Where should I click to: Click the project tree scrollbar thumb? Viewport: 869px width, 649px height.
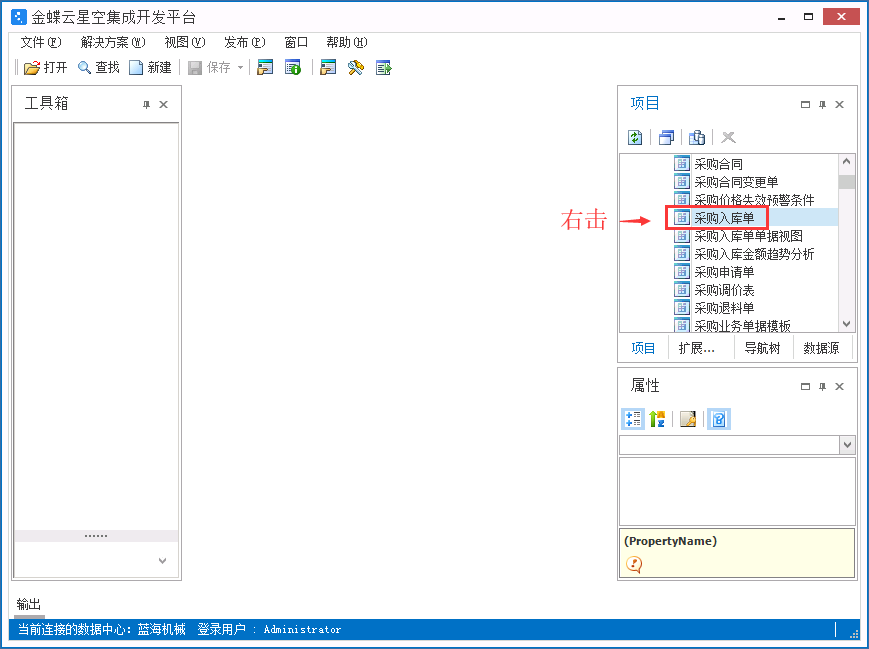846,182
